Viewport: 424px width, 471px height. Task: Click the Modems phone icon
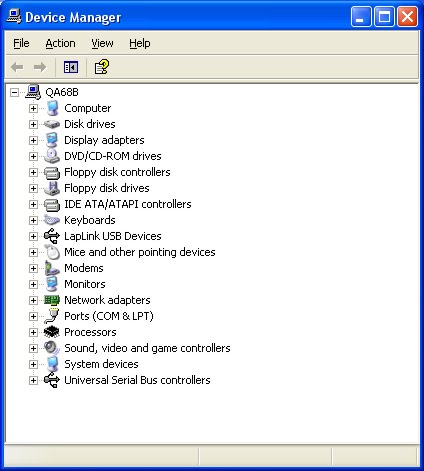(x=52, y=268)
